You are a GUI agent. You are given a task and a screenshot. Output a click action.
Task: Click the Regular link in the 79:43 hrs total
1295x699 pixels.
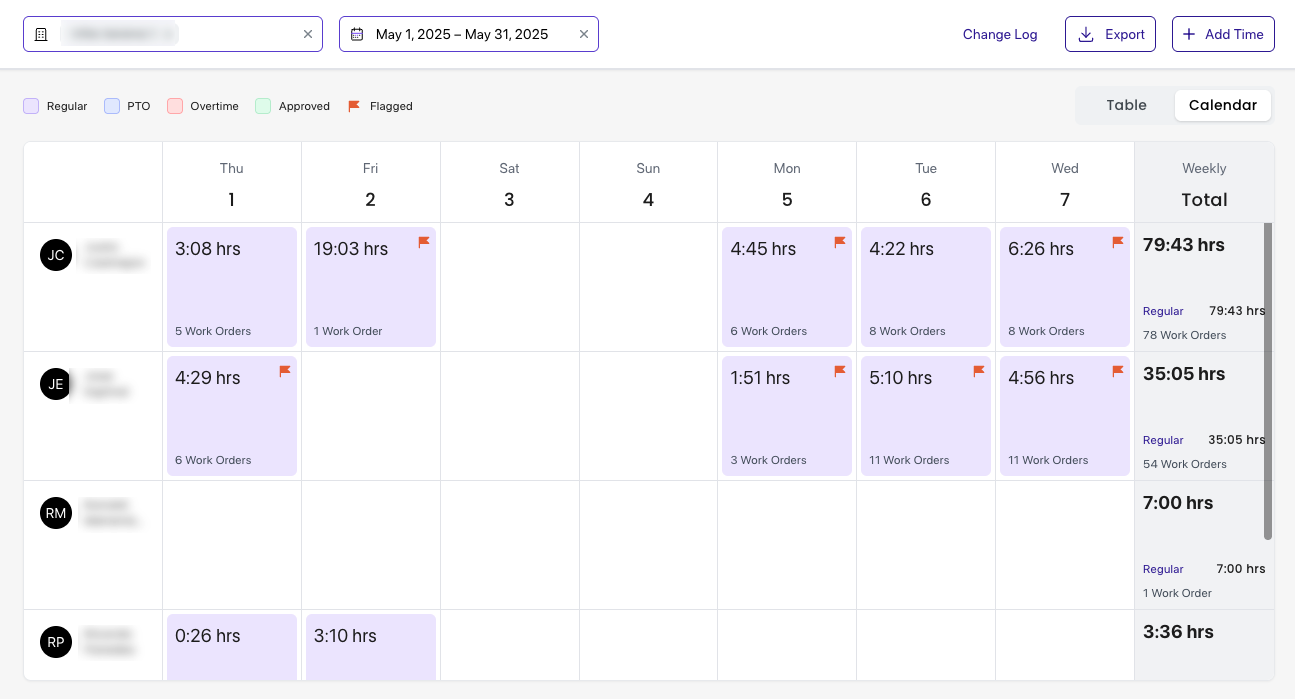pos(1163,311)
